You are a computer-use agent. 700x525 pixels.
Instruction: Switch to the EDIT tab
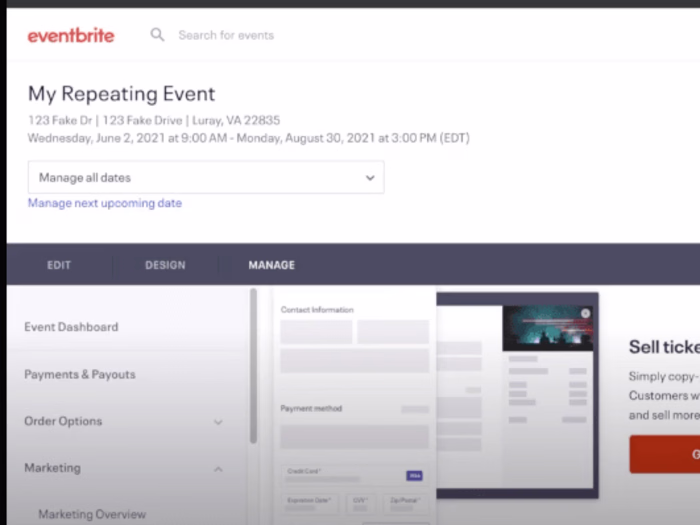tap(59, 265)
